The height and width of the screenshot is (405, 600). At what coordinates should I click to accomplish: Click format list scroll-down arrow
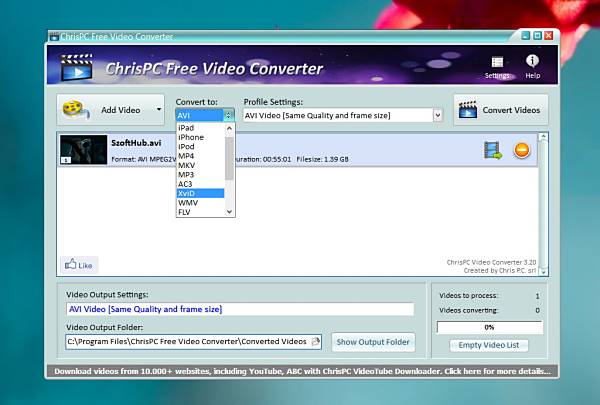pyautogui.click(x=229, y=212)
